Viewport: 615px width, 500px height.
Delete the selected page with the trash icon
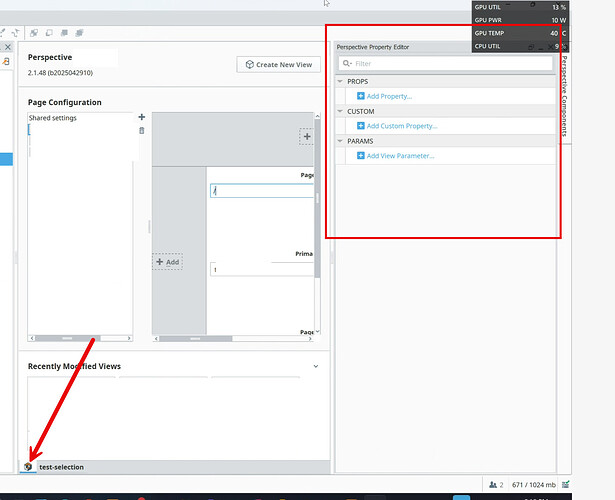pyautogui.click(x=142, y=131)
